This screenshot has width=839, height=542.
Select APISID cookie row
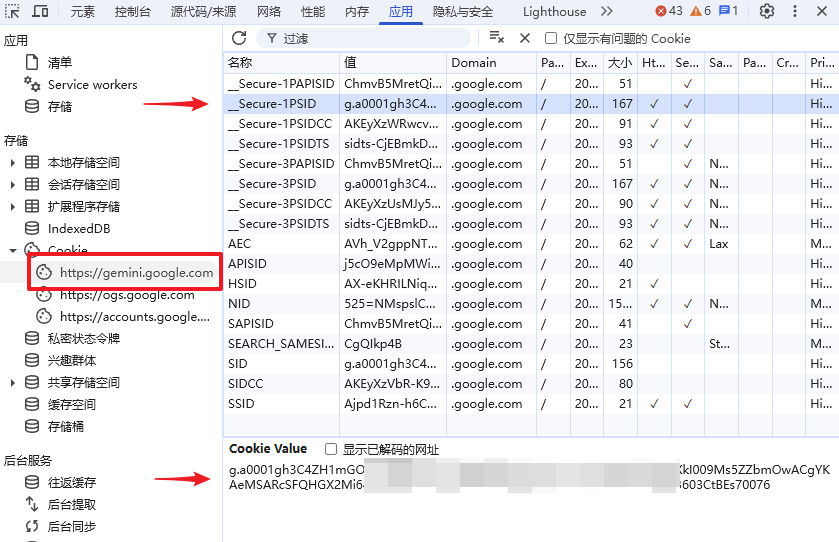pyautogui.click(x=531, y=264)
